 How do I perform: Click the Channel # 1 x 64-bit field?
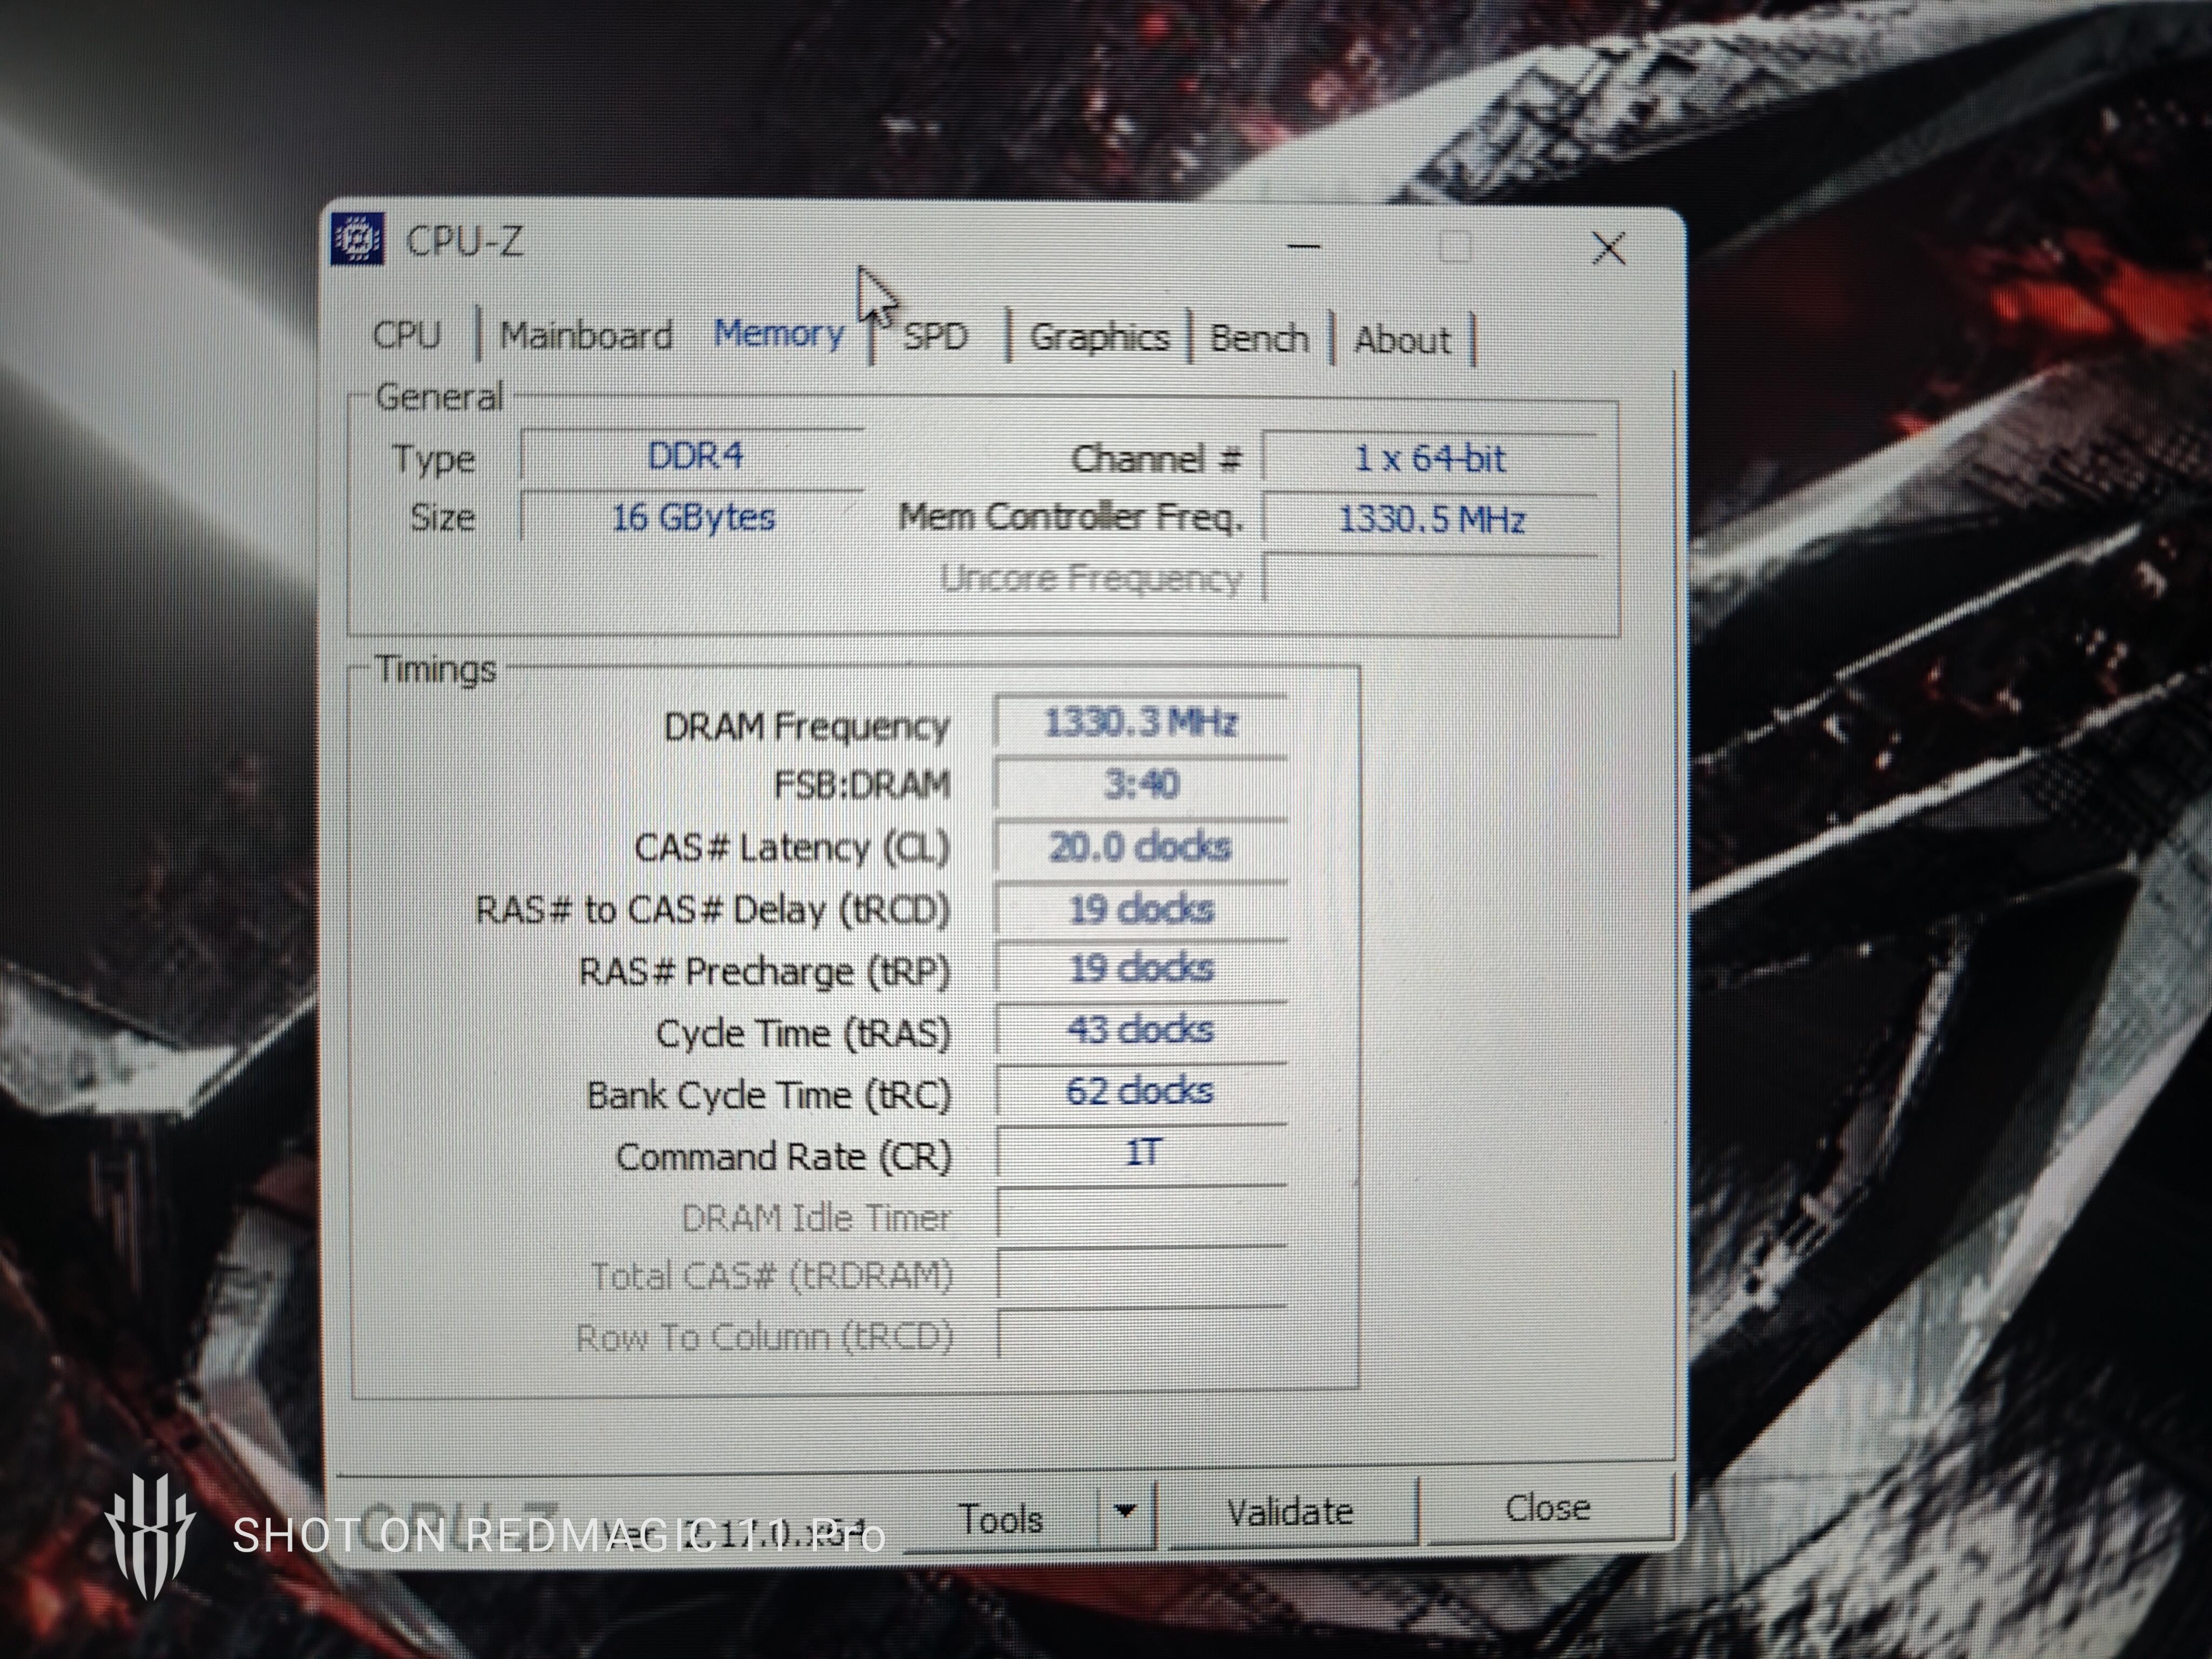[1430, 459]
